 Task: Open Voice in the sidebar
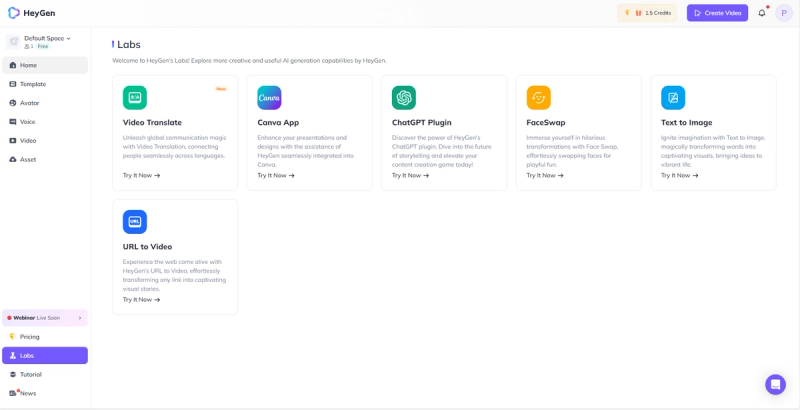[x=45, y=122]
